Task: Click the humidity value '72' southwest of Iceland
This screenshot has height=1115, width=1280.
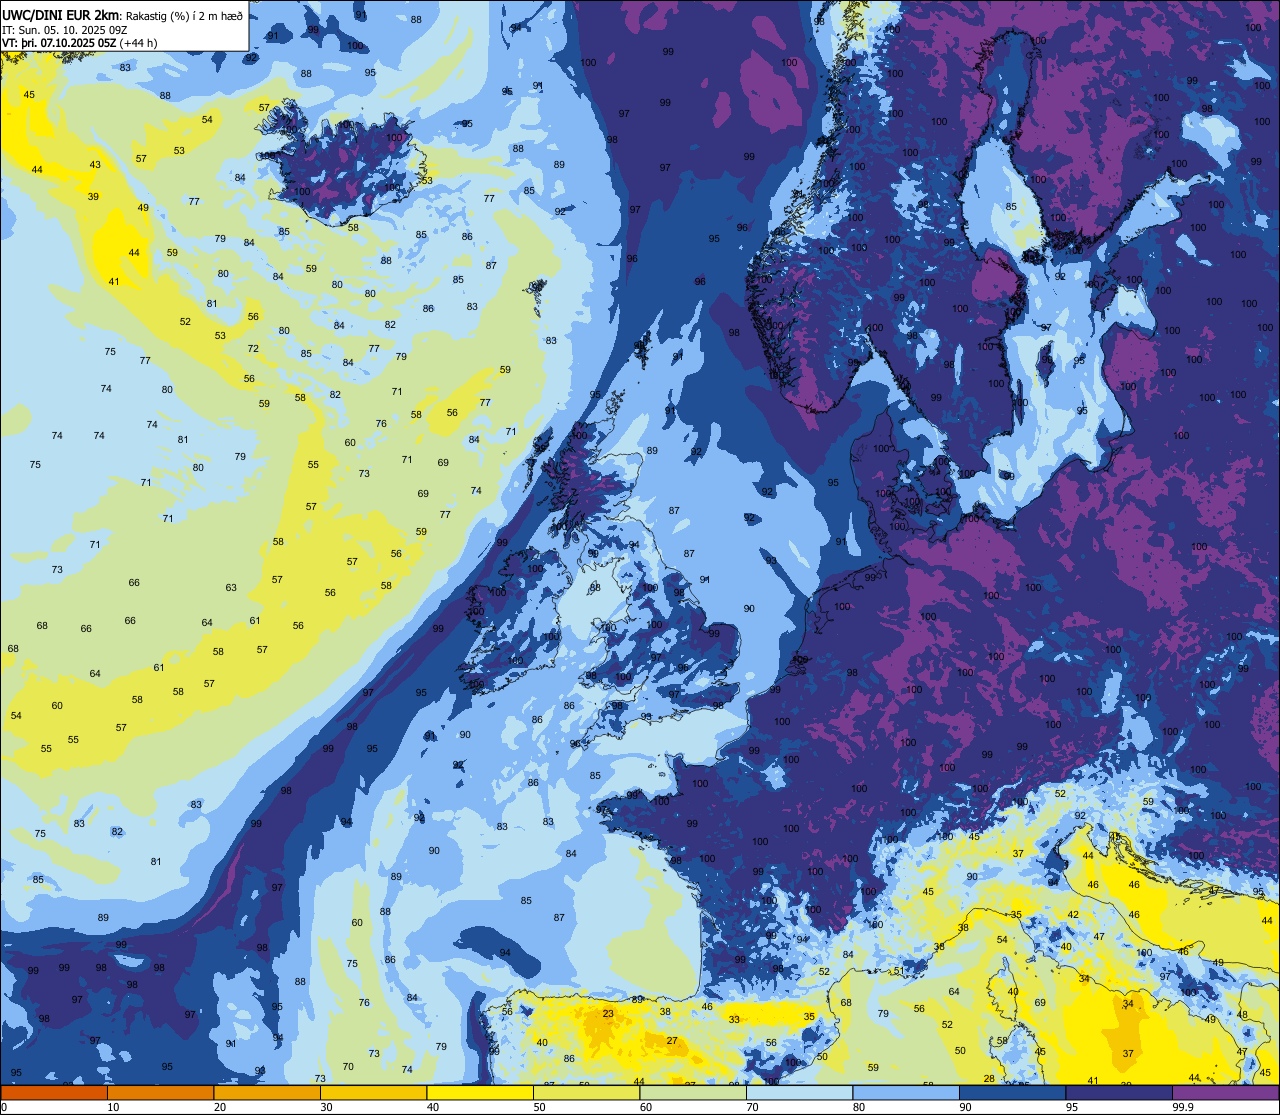Action: (x=253, y=349)
